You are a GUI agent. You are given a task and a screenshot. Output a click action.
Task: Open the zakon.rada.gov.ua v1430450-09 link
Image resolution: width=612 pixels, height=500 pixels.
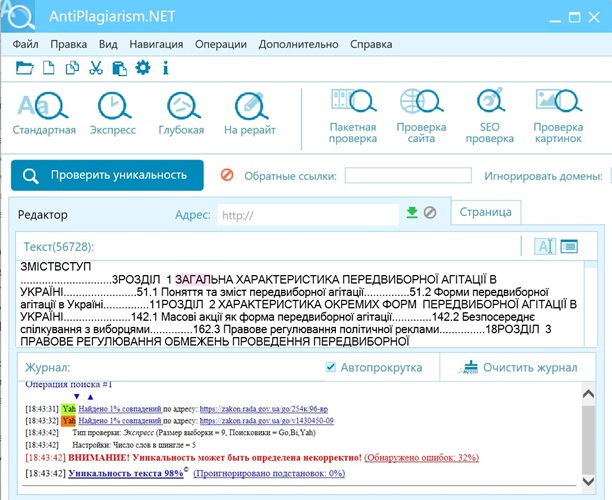[267, 421]
